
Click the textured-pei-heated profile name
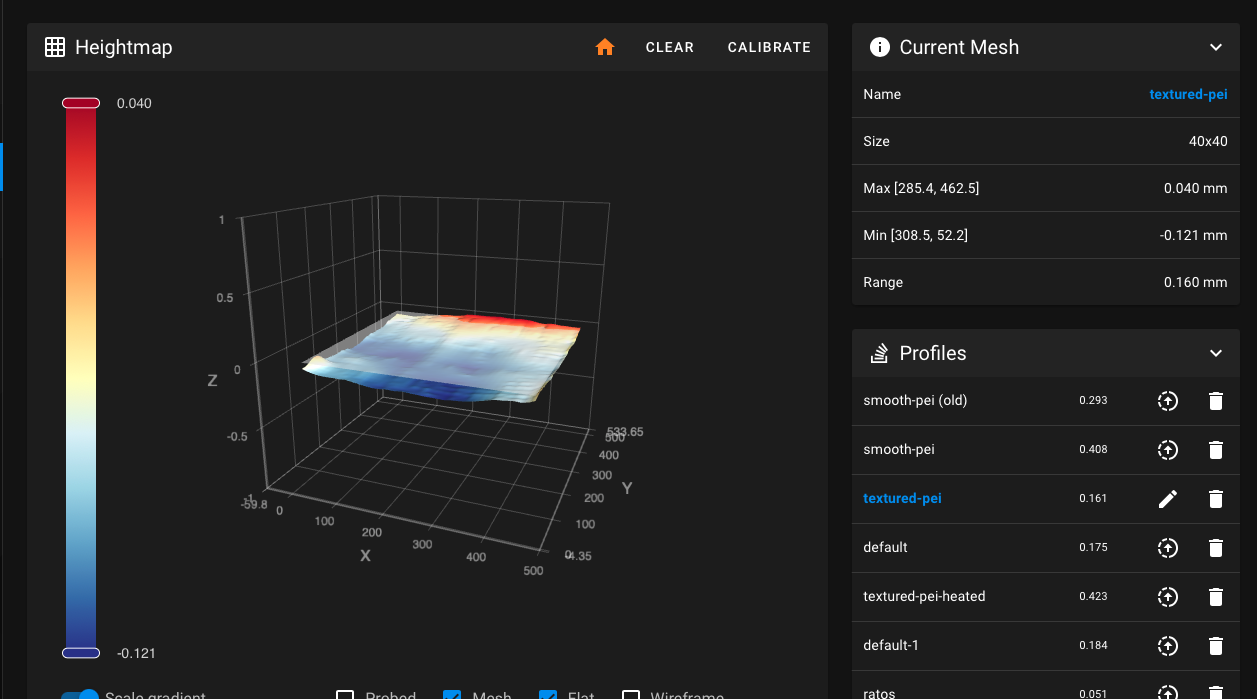pyautogui.click(x=924, y=596)
